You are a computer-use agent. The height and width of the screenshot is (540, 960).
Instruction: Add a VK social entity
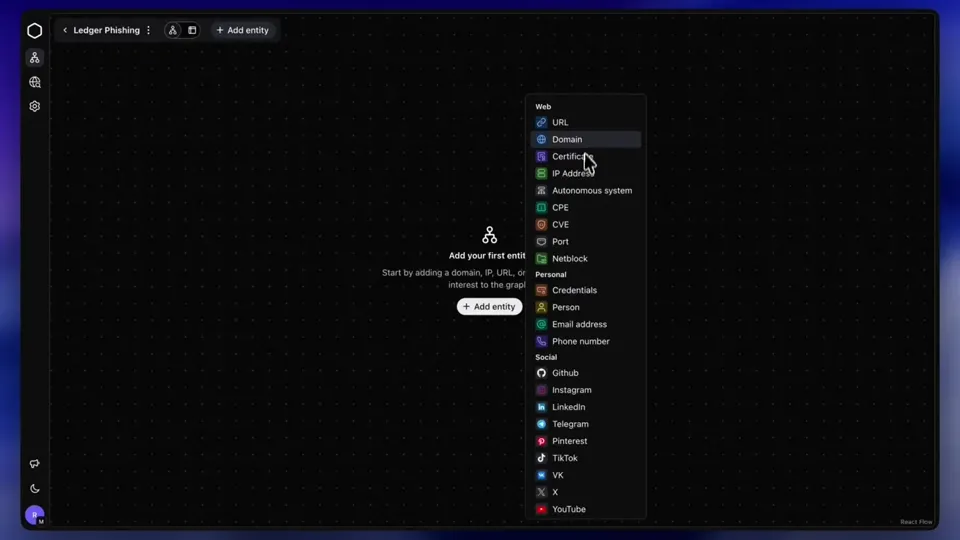586,475
